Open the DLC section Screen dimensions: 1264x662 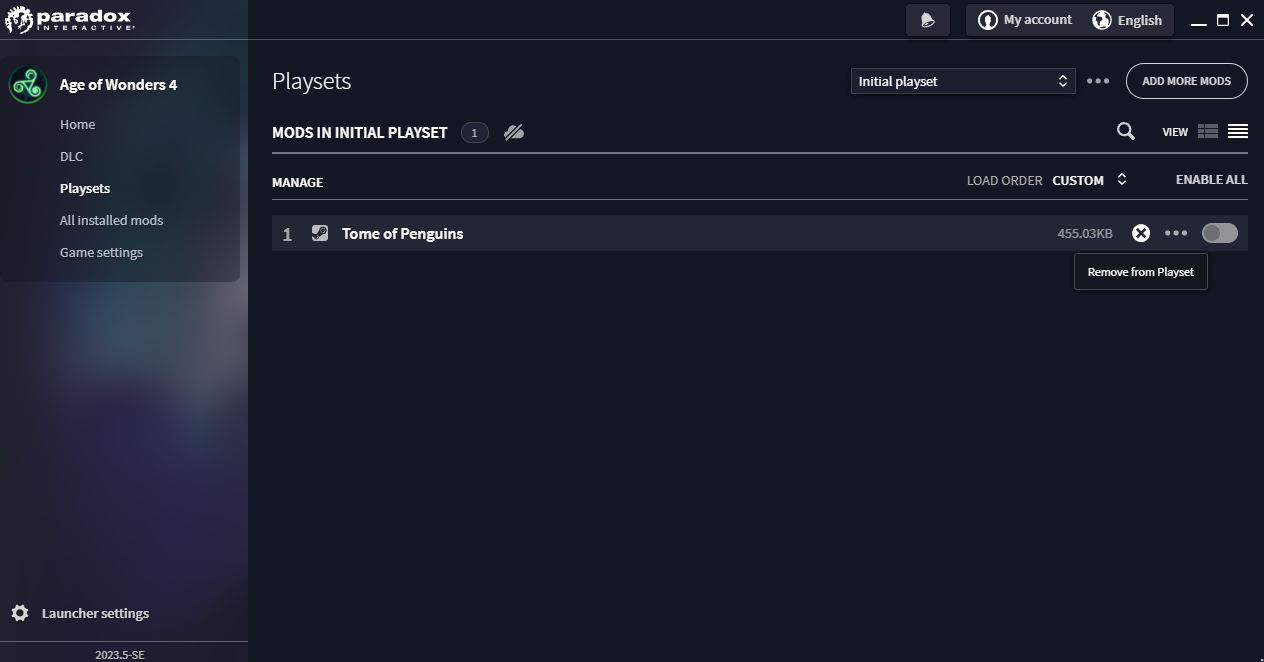(x=71, y=156)
